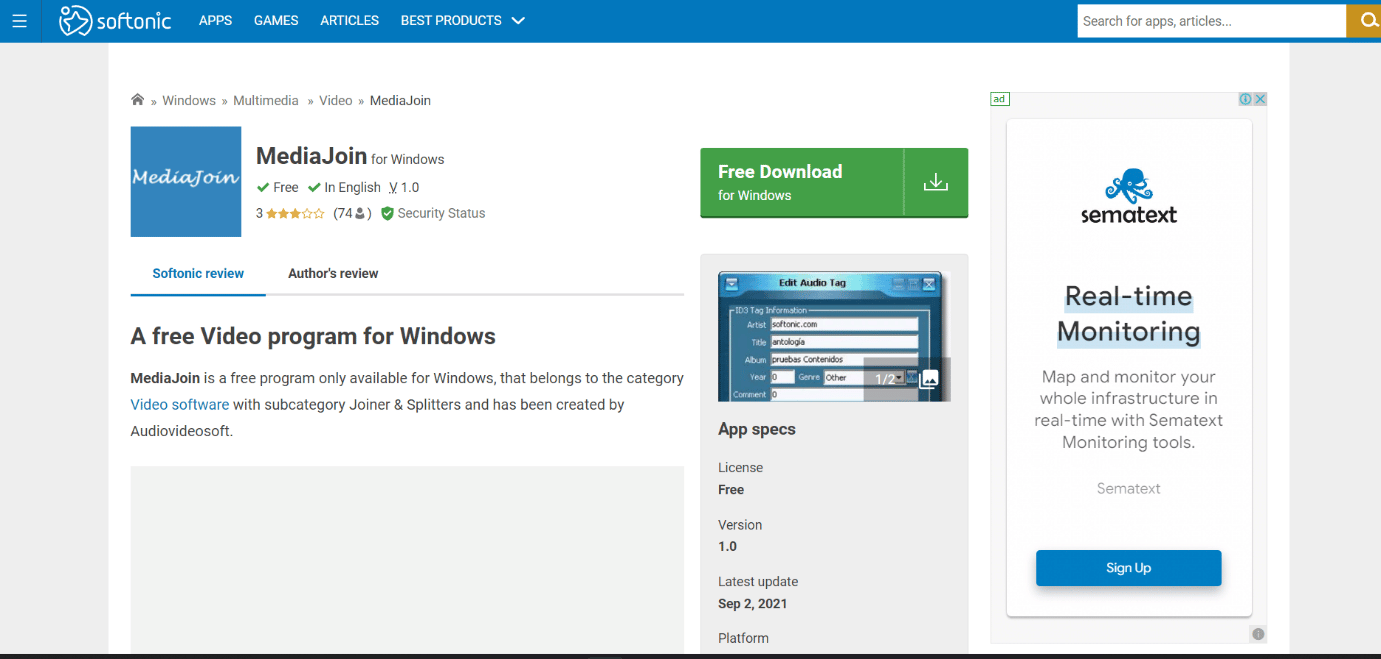Click the MediaJoin app logo image
Image resolution: width=1381 pixels, height=659 pixels.
186,182
